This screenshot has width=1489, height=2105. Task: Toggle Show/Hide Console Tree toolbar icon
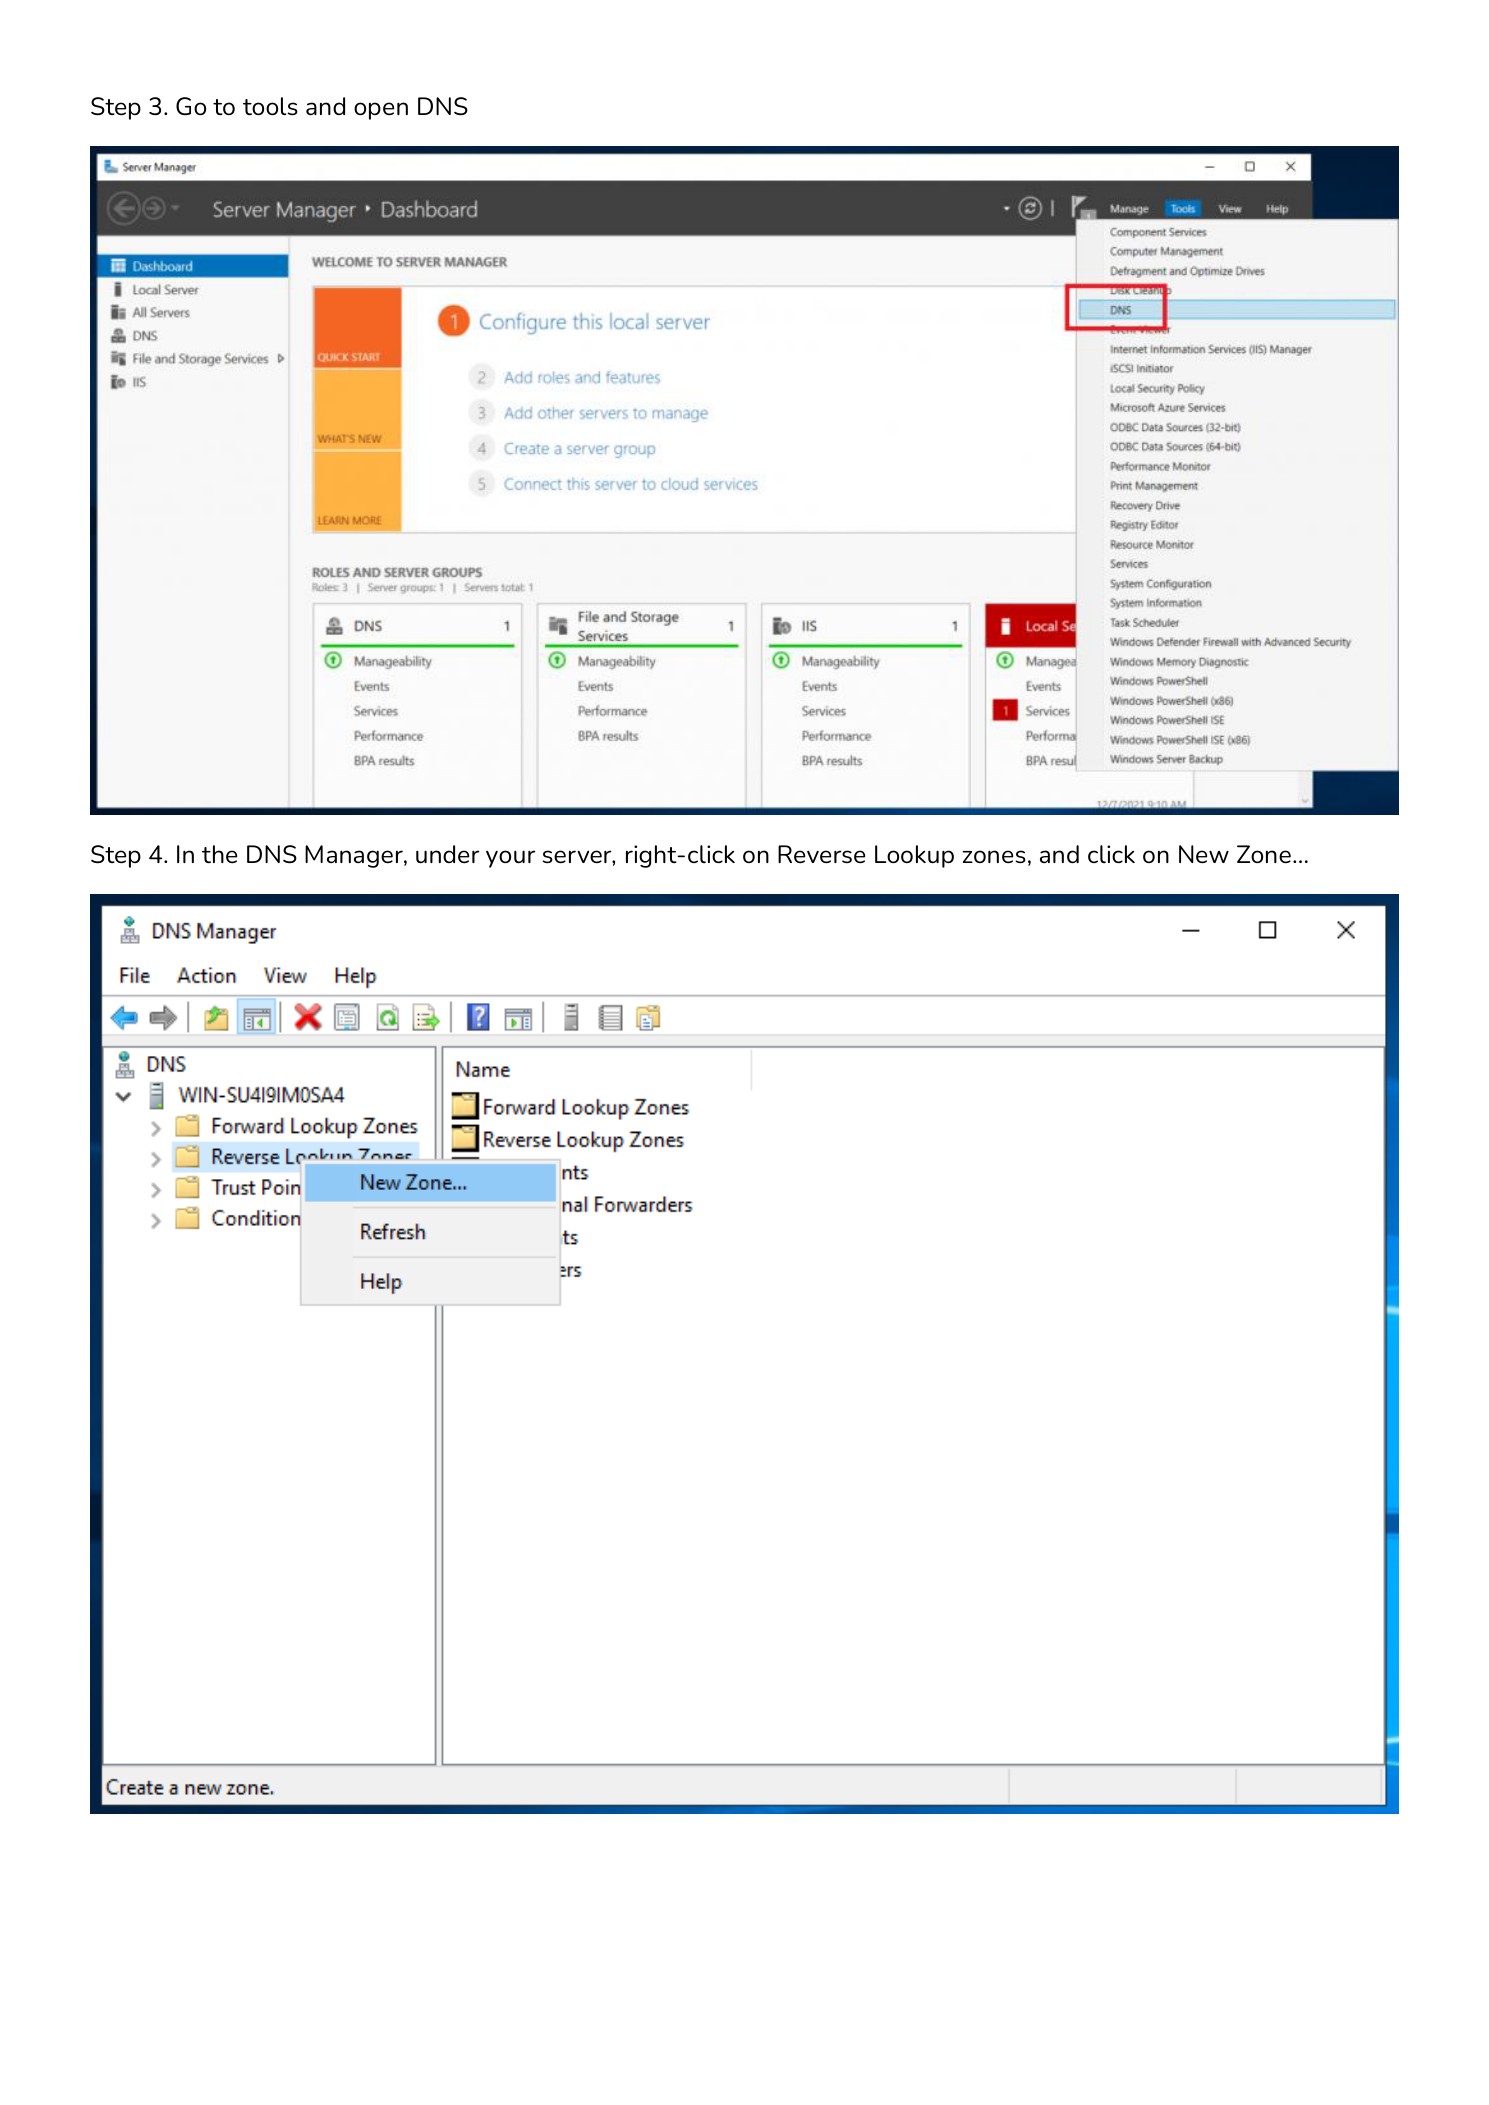pyautogui.click(x=257, y=1018)
